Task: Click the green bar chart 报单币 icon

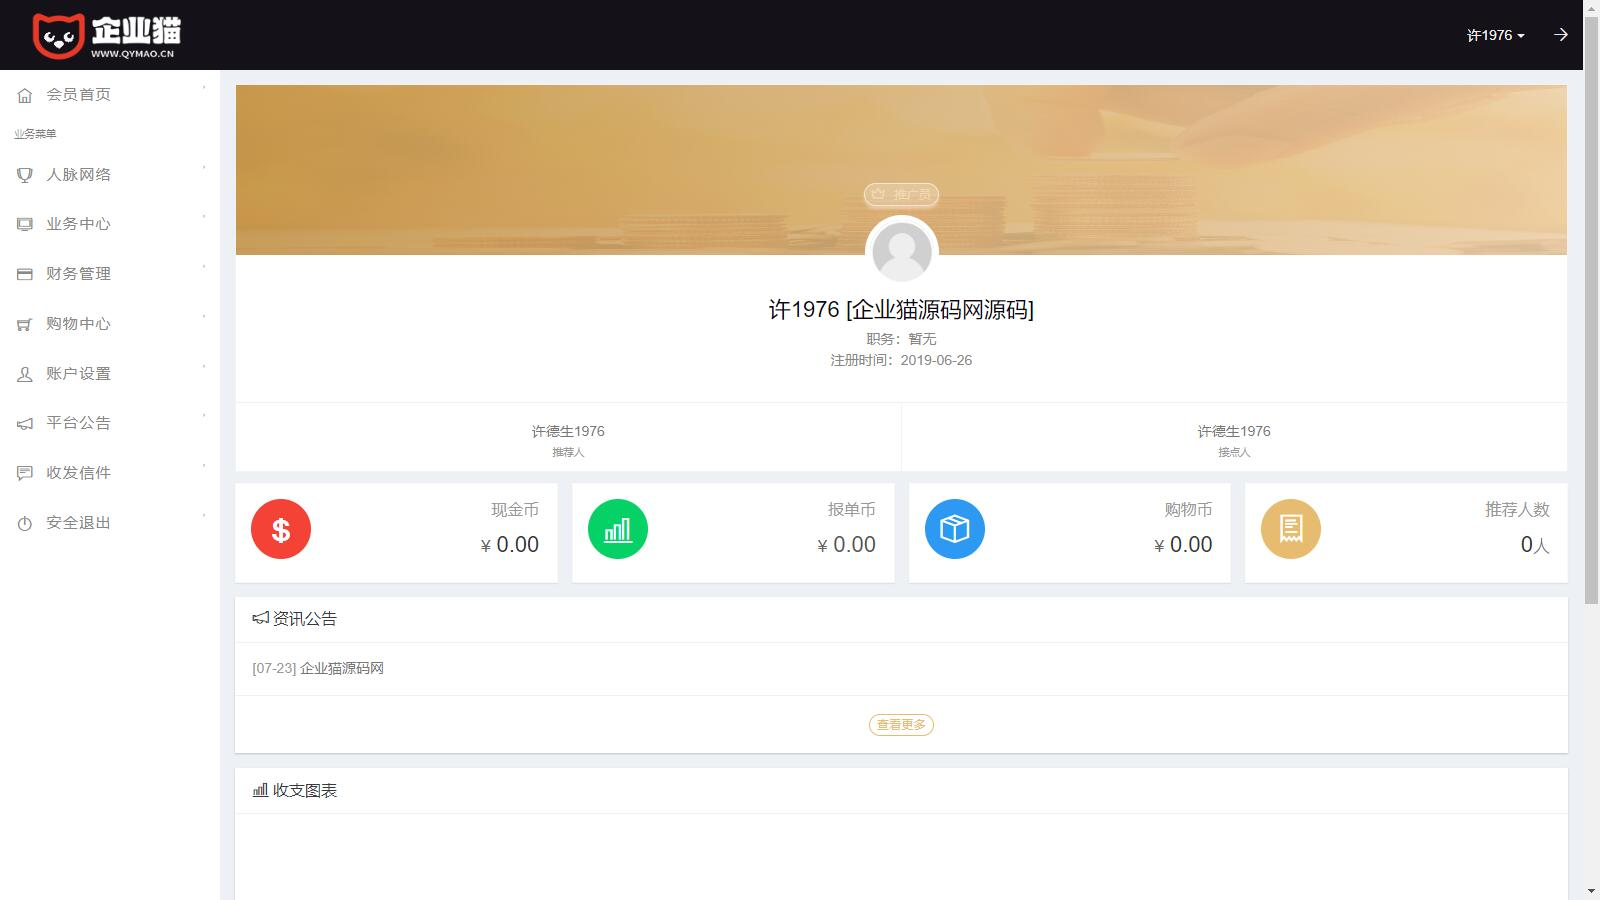Action: pyautogui.click(x=618, y=529)
